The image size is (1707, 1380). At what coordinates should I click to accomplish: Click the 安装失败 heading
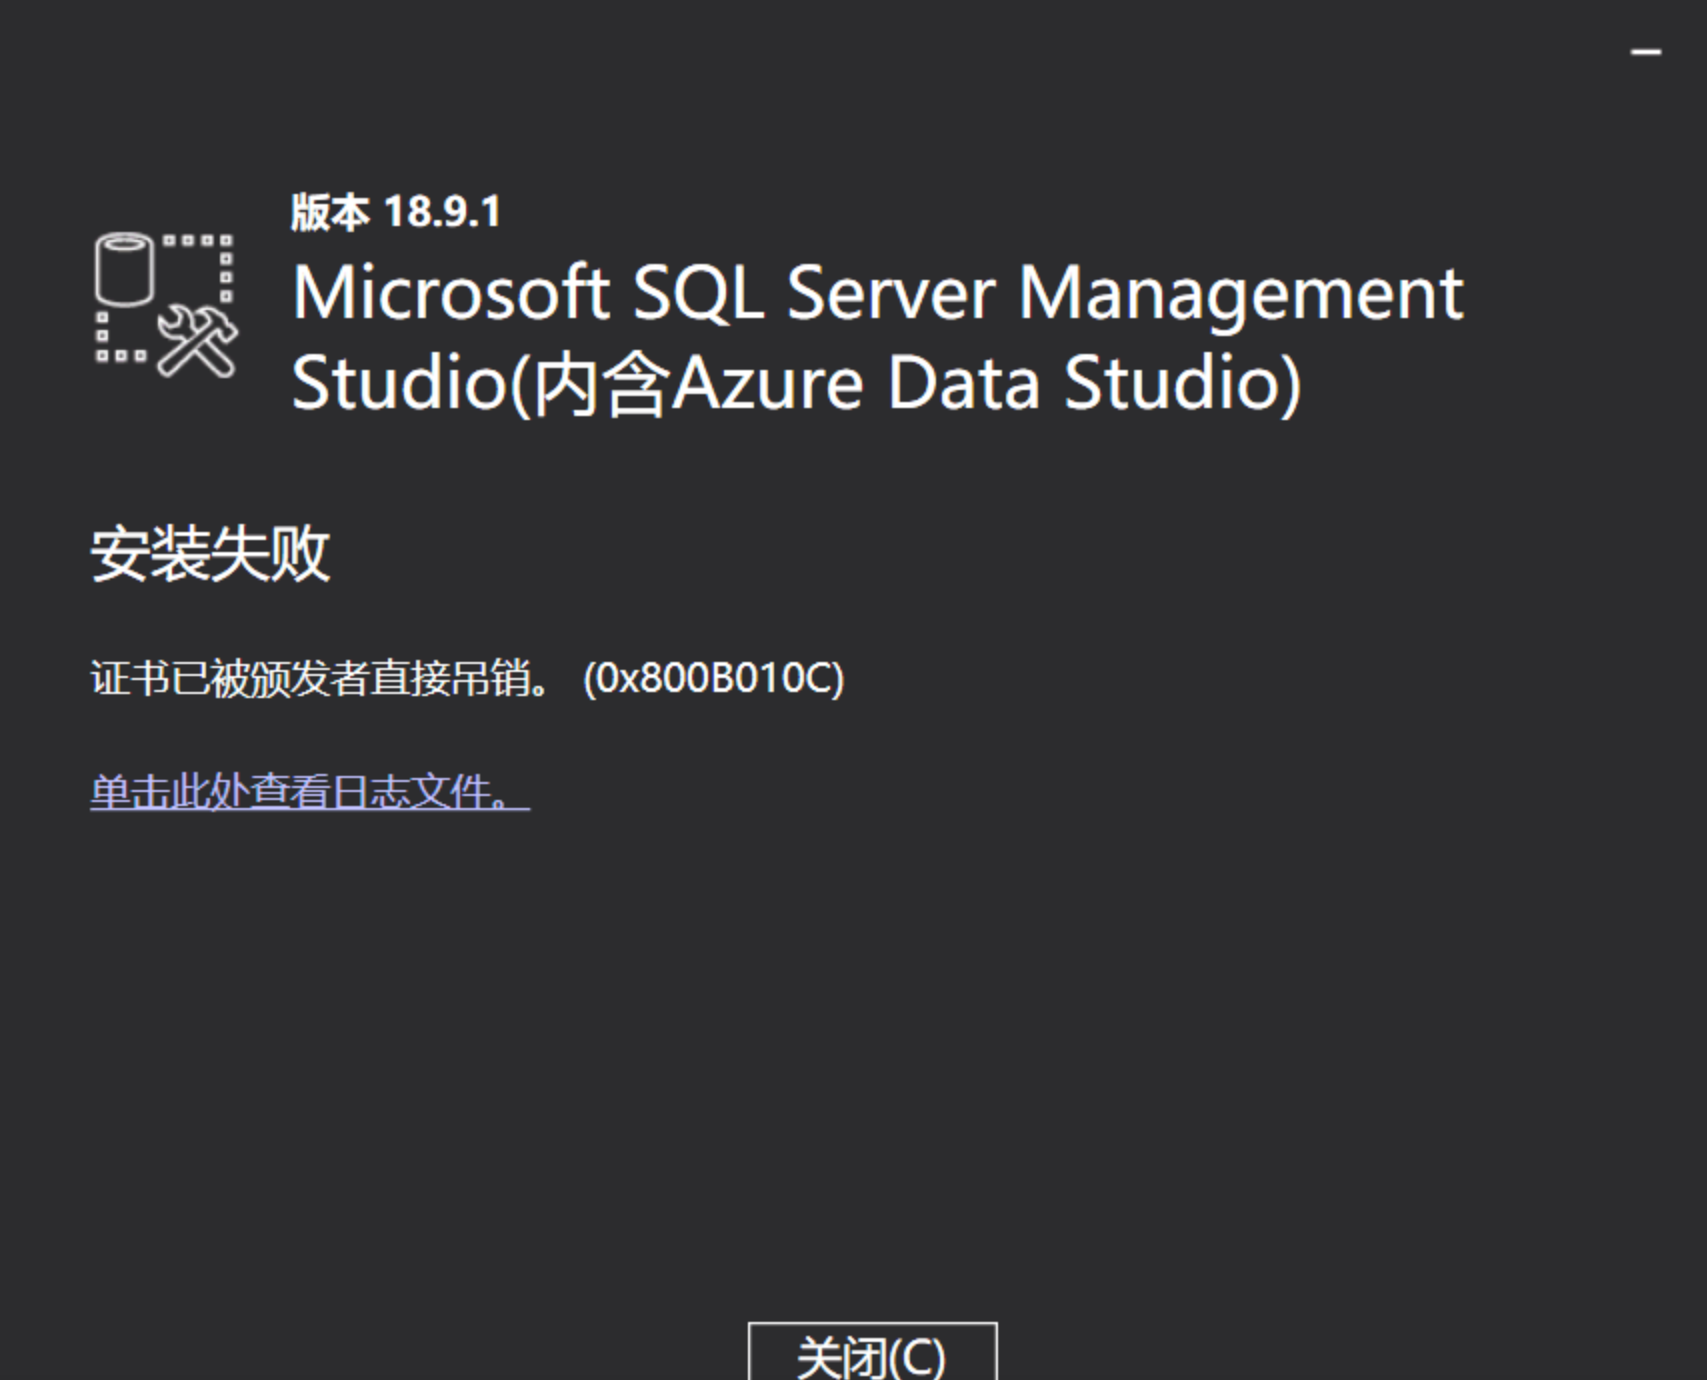click(x=210, y=553)
